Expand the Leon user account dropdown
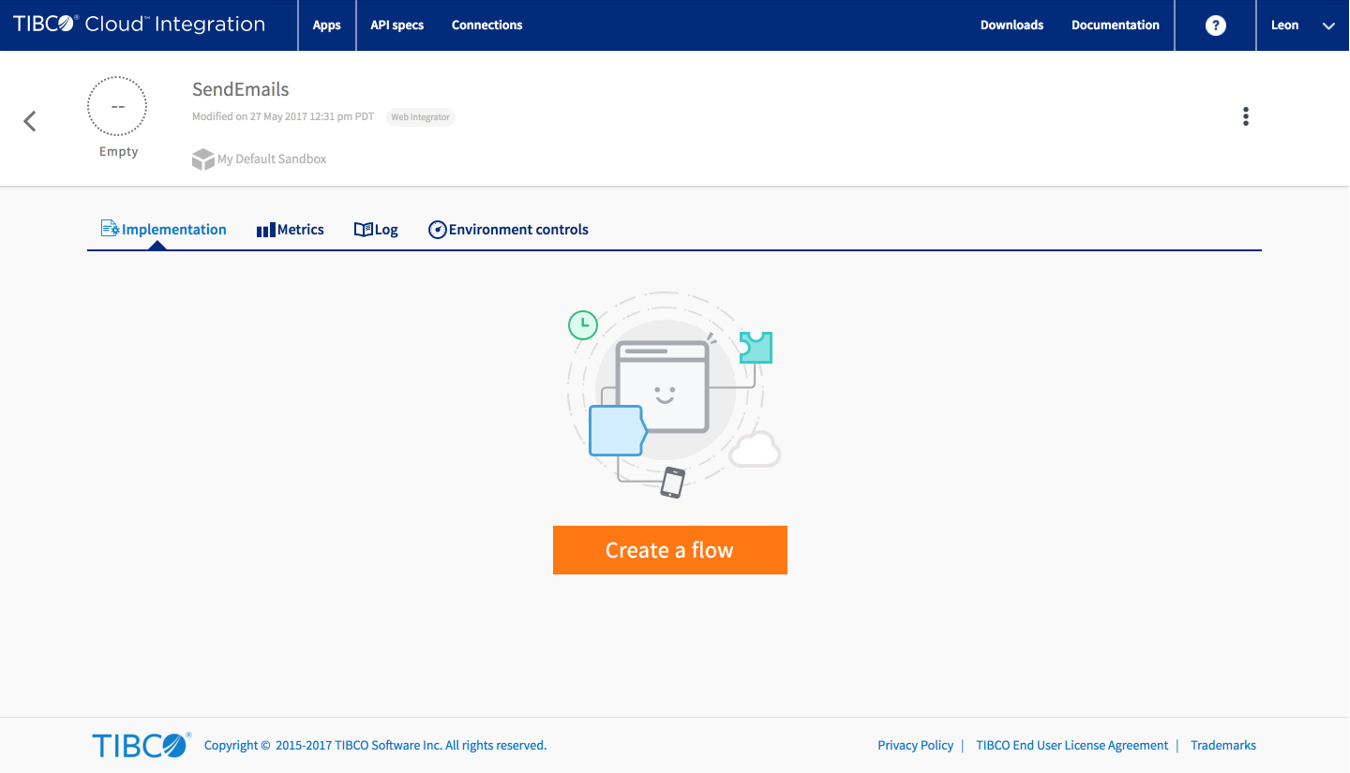 1302,26
